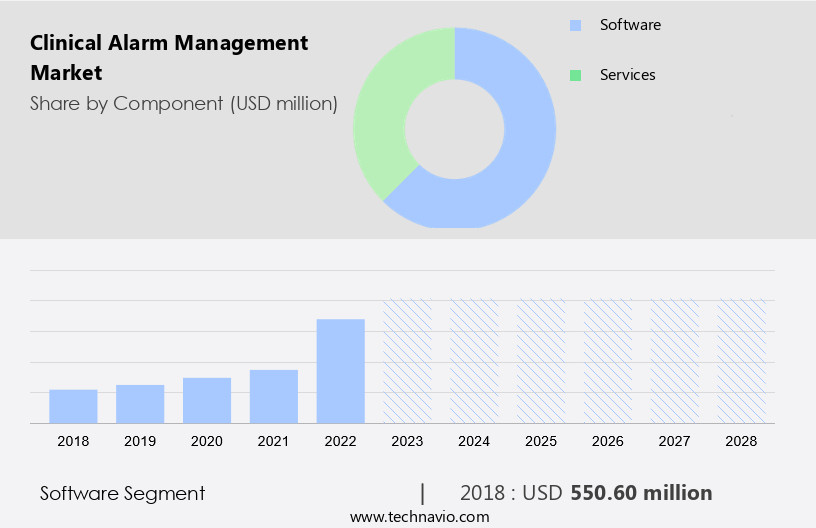The width and height of the screenshot is (816, 528).
Task: Click the hatched 2024 forecast bar
Action: [x=474, y=361]
